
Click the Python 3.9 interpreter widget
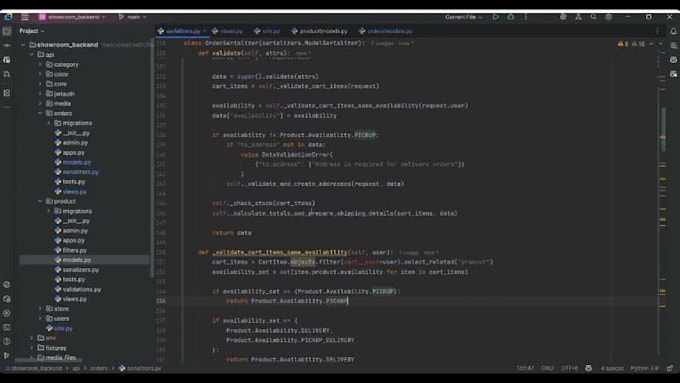click(x=644, y=368)
